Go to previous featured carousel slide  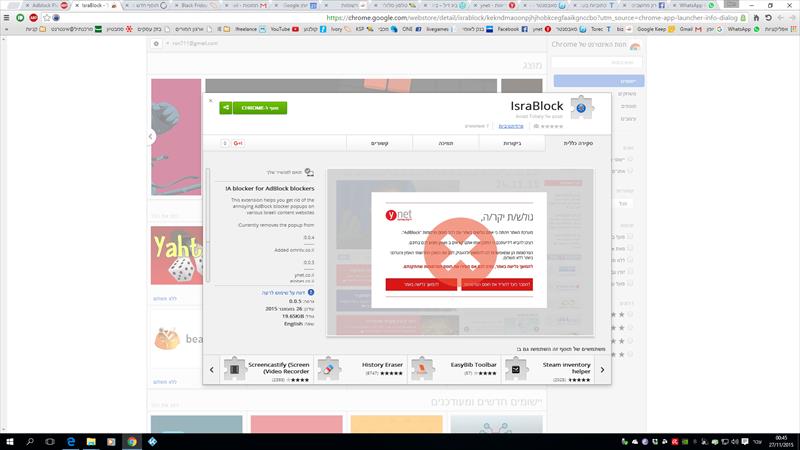pyautogui.click(x=151, y=136)
